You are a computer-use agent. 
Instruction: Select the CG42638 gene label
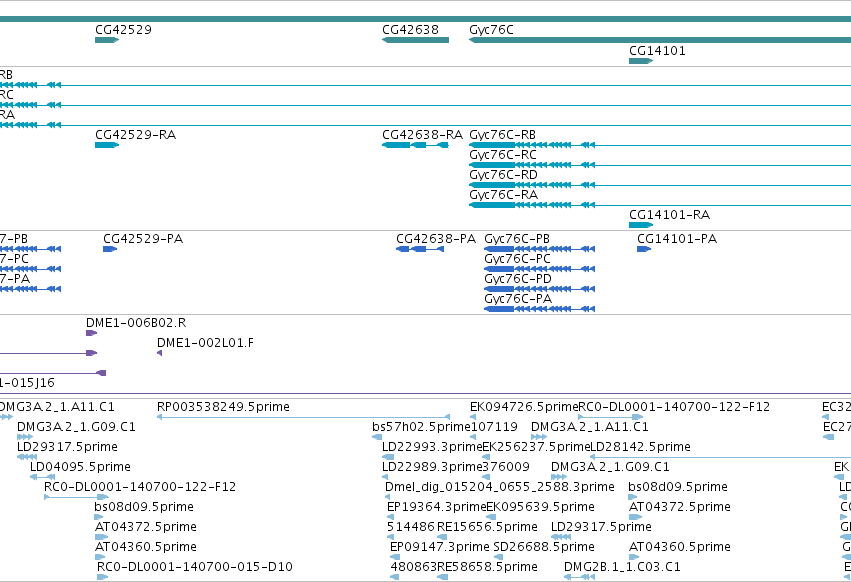[410, 30]
